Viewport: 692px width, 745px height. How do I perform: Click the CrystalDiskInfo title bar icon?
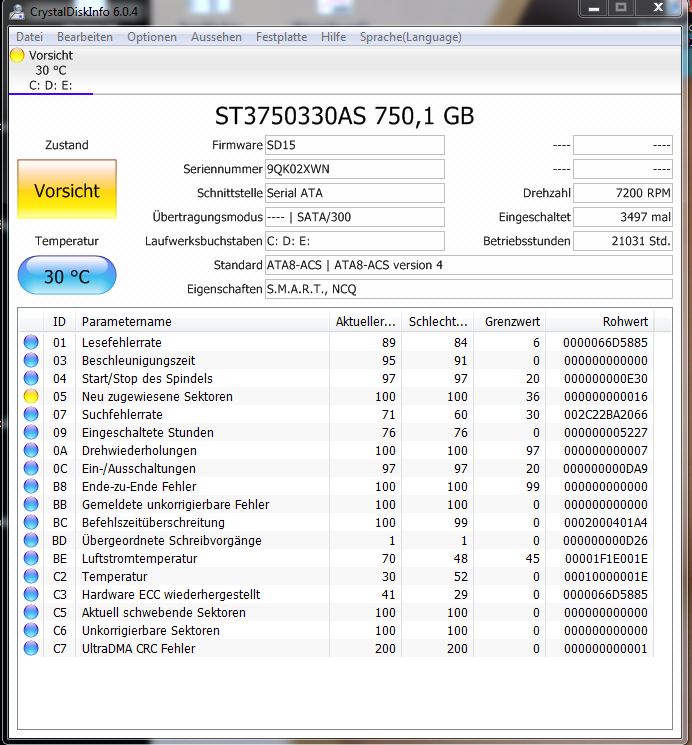pyautogui.click(x=17, y=12)
